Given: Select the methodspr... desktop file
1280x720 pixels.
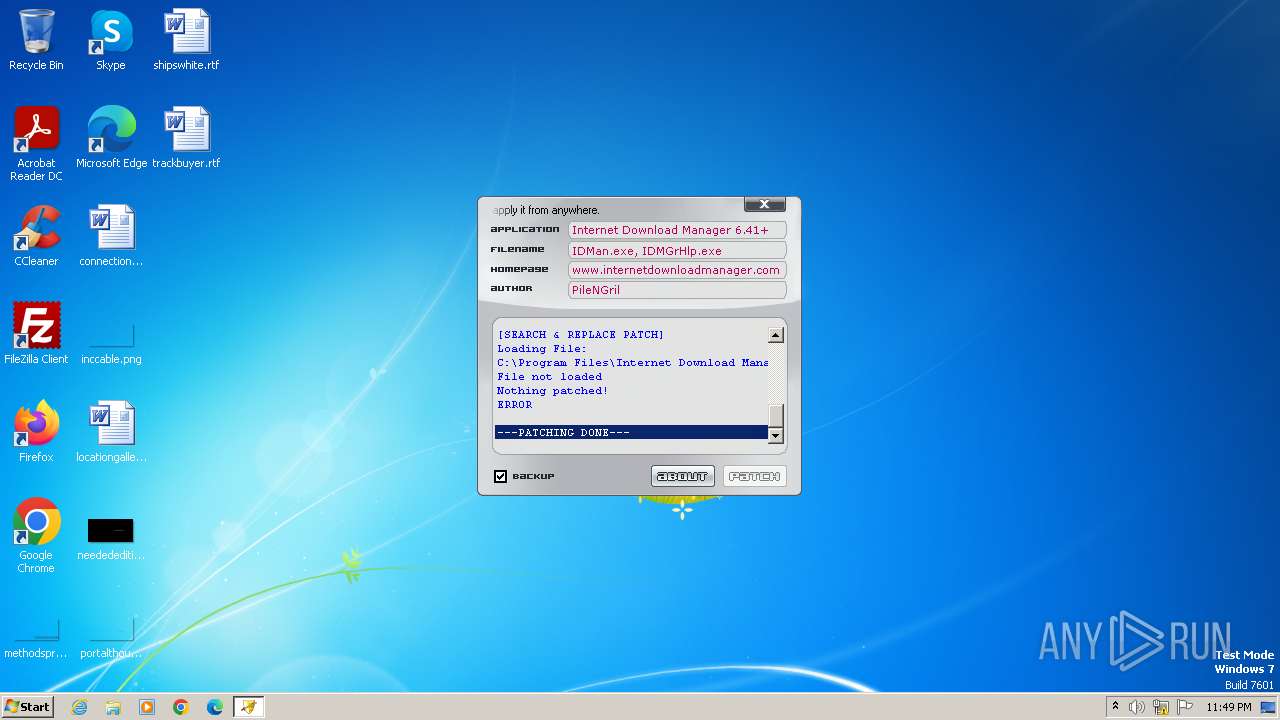Looking at the screenshot, I should click(x=36, y=640).
